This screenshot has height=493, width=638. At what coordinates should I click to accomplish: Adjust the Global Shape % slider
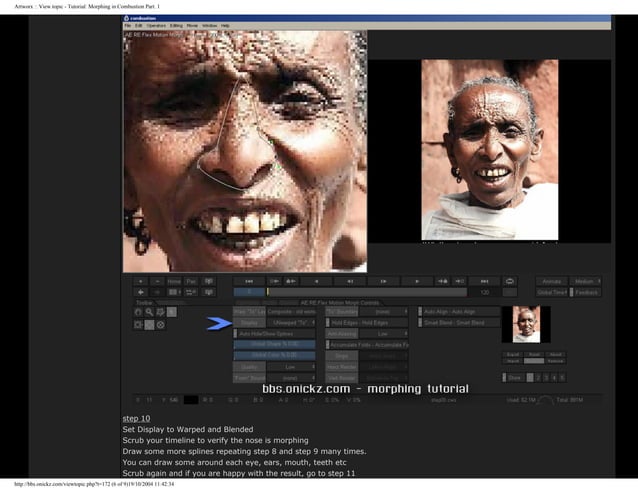tap(274, 345)
